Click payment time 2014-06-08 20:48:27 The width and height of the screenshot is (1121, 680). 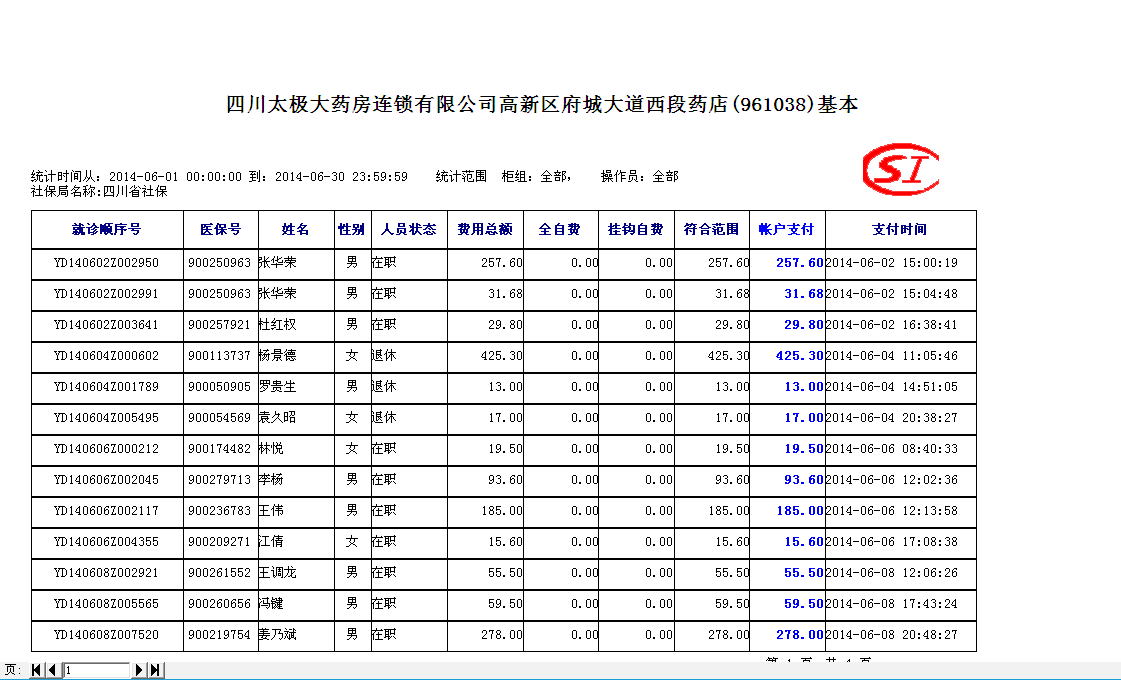pos(892,635)
